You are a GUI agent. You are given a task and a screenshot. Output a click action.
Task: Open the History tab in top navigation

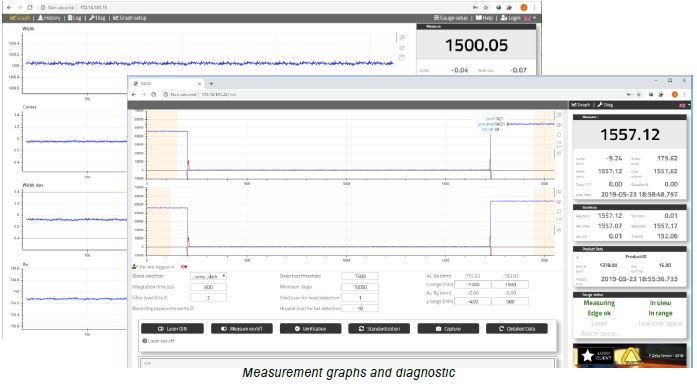tap(49, 18)
